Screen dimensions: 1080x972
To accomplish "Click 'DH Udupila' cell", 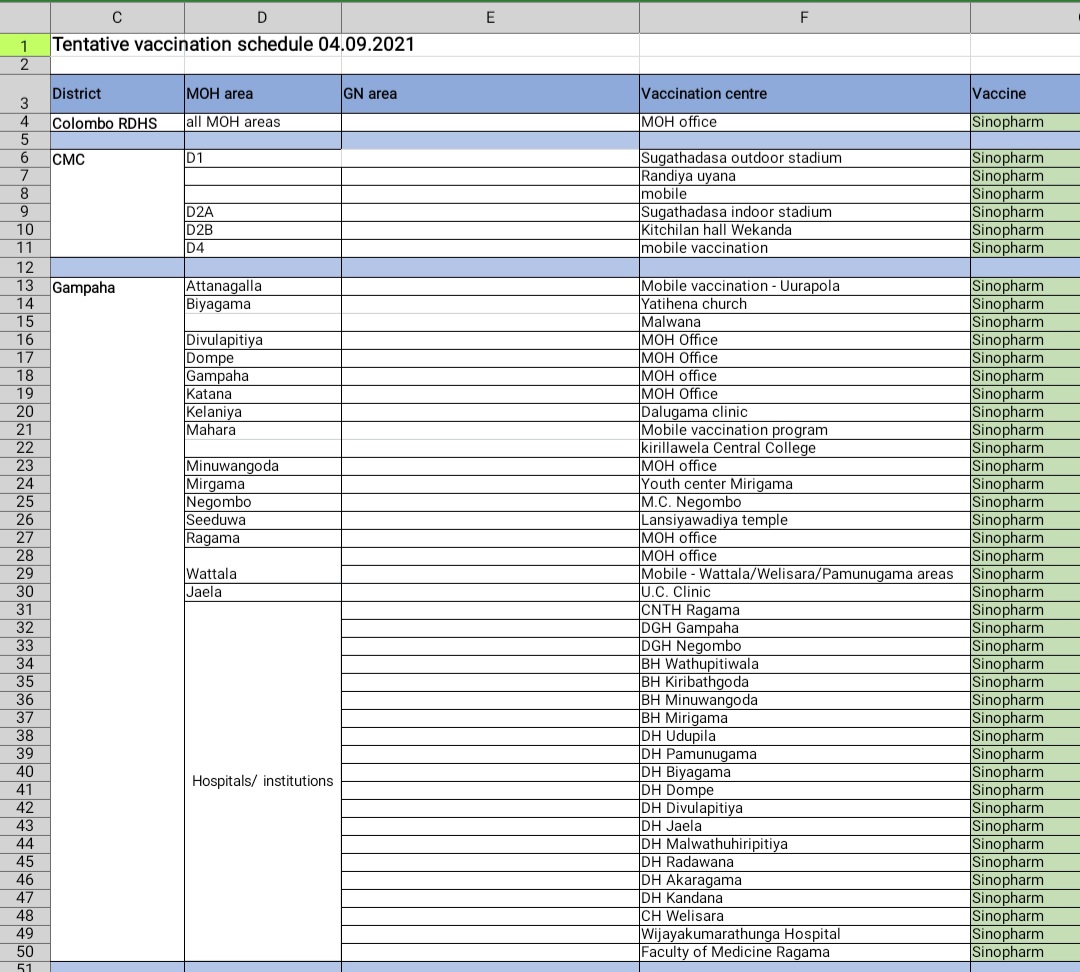I will (804, 736).
